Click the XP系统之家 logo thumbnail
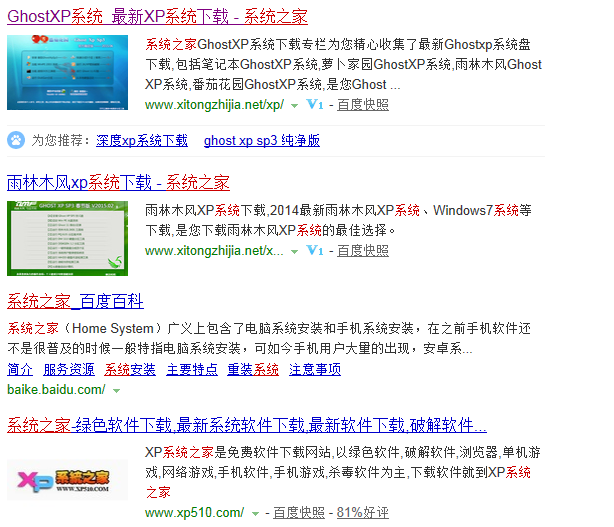 click(x=68, y=481)
